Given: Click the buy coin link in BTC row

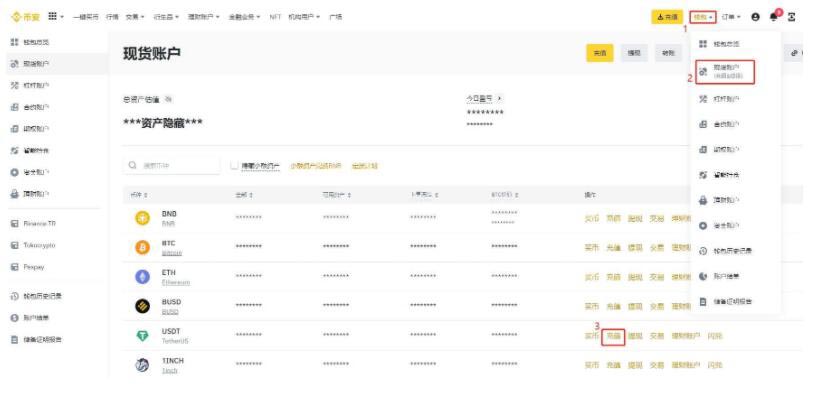Looking at the screenshot, I should pyautogui.click(x=592, y=248).
